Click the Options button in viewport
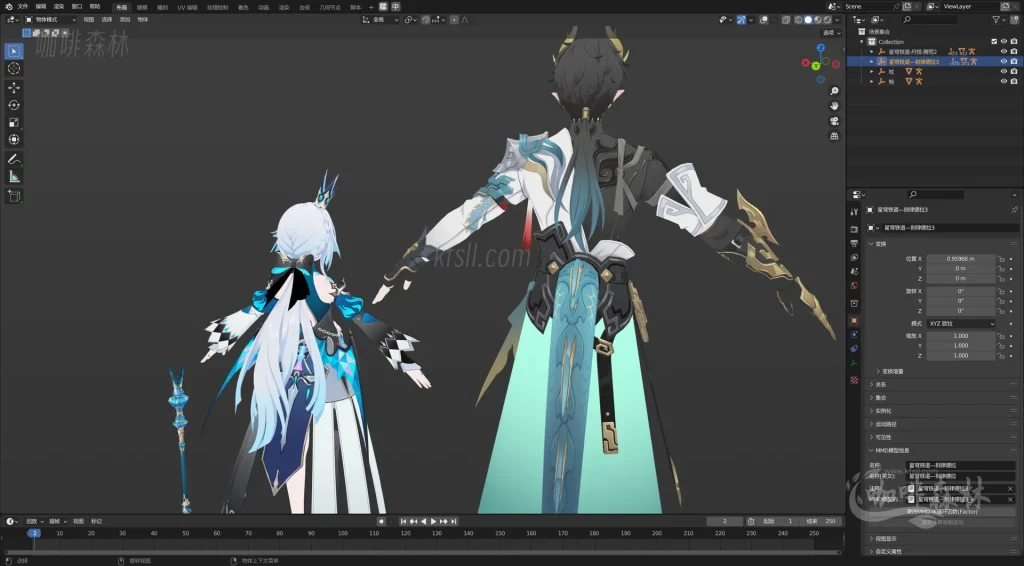 [x=831, y=33]
